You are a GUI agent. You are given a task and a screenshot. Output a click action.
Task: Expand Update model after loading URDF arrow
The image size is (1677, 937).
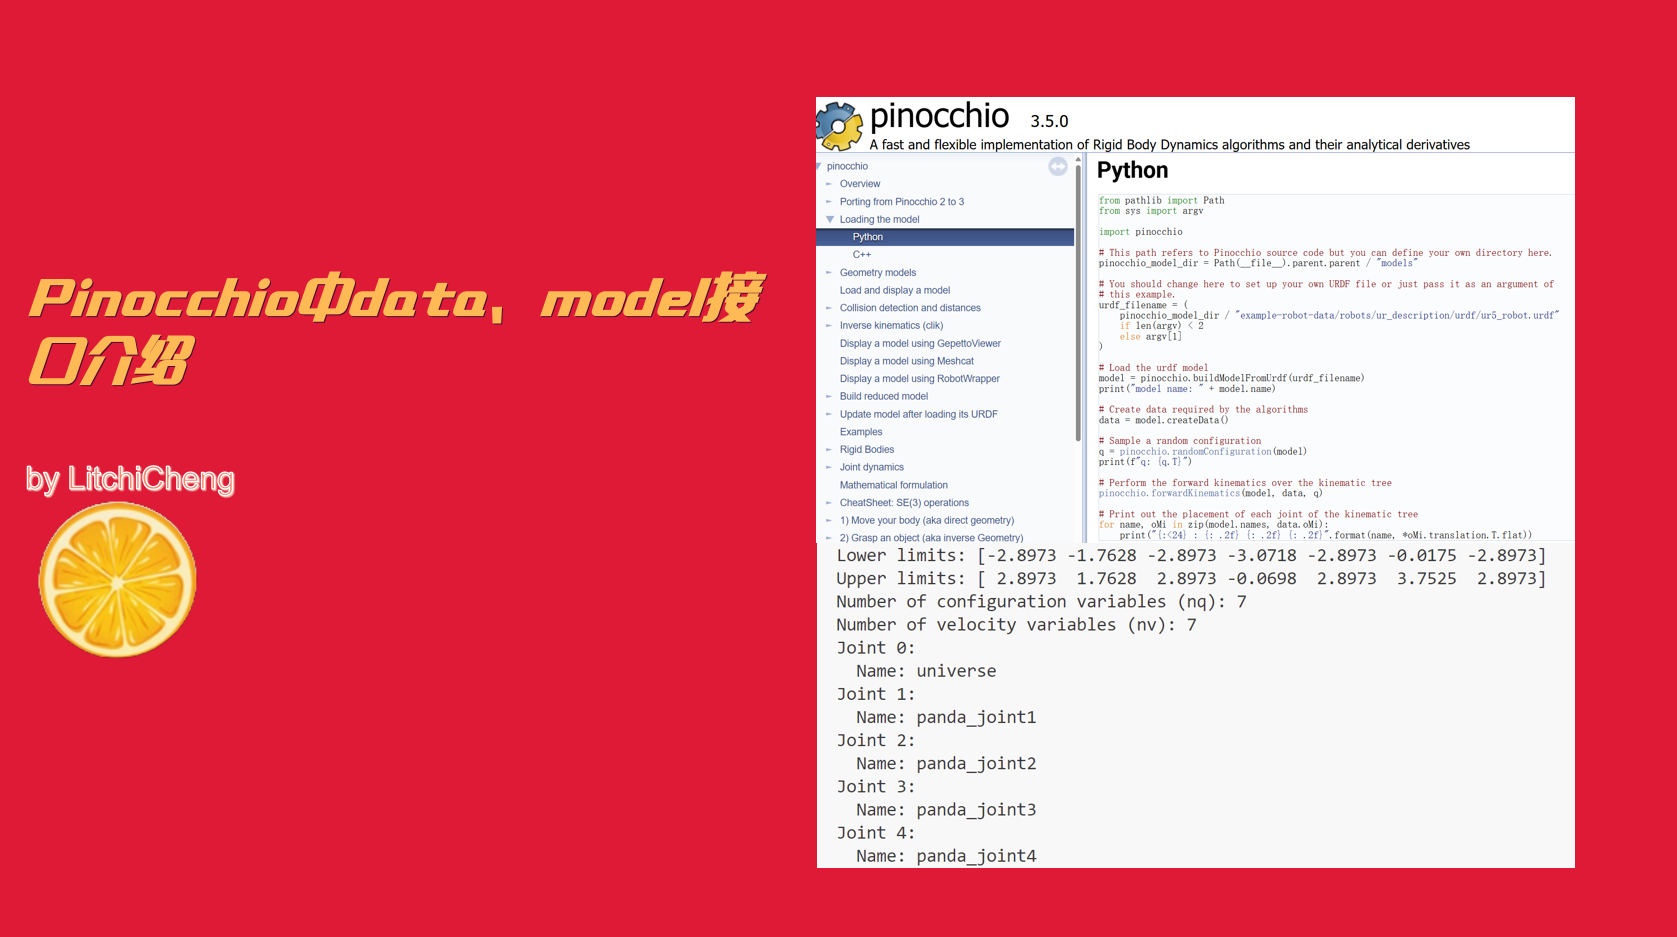[829, 414]
